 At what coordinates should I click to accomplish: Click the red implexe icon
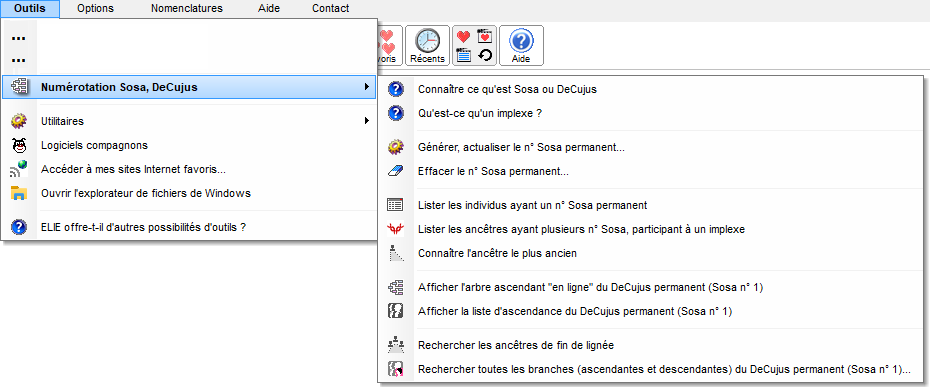(x=396, y=229)
